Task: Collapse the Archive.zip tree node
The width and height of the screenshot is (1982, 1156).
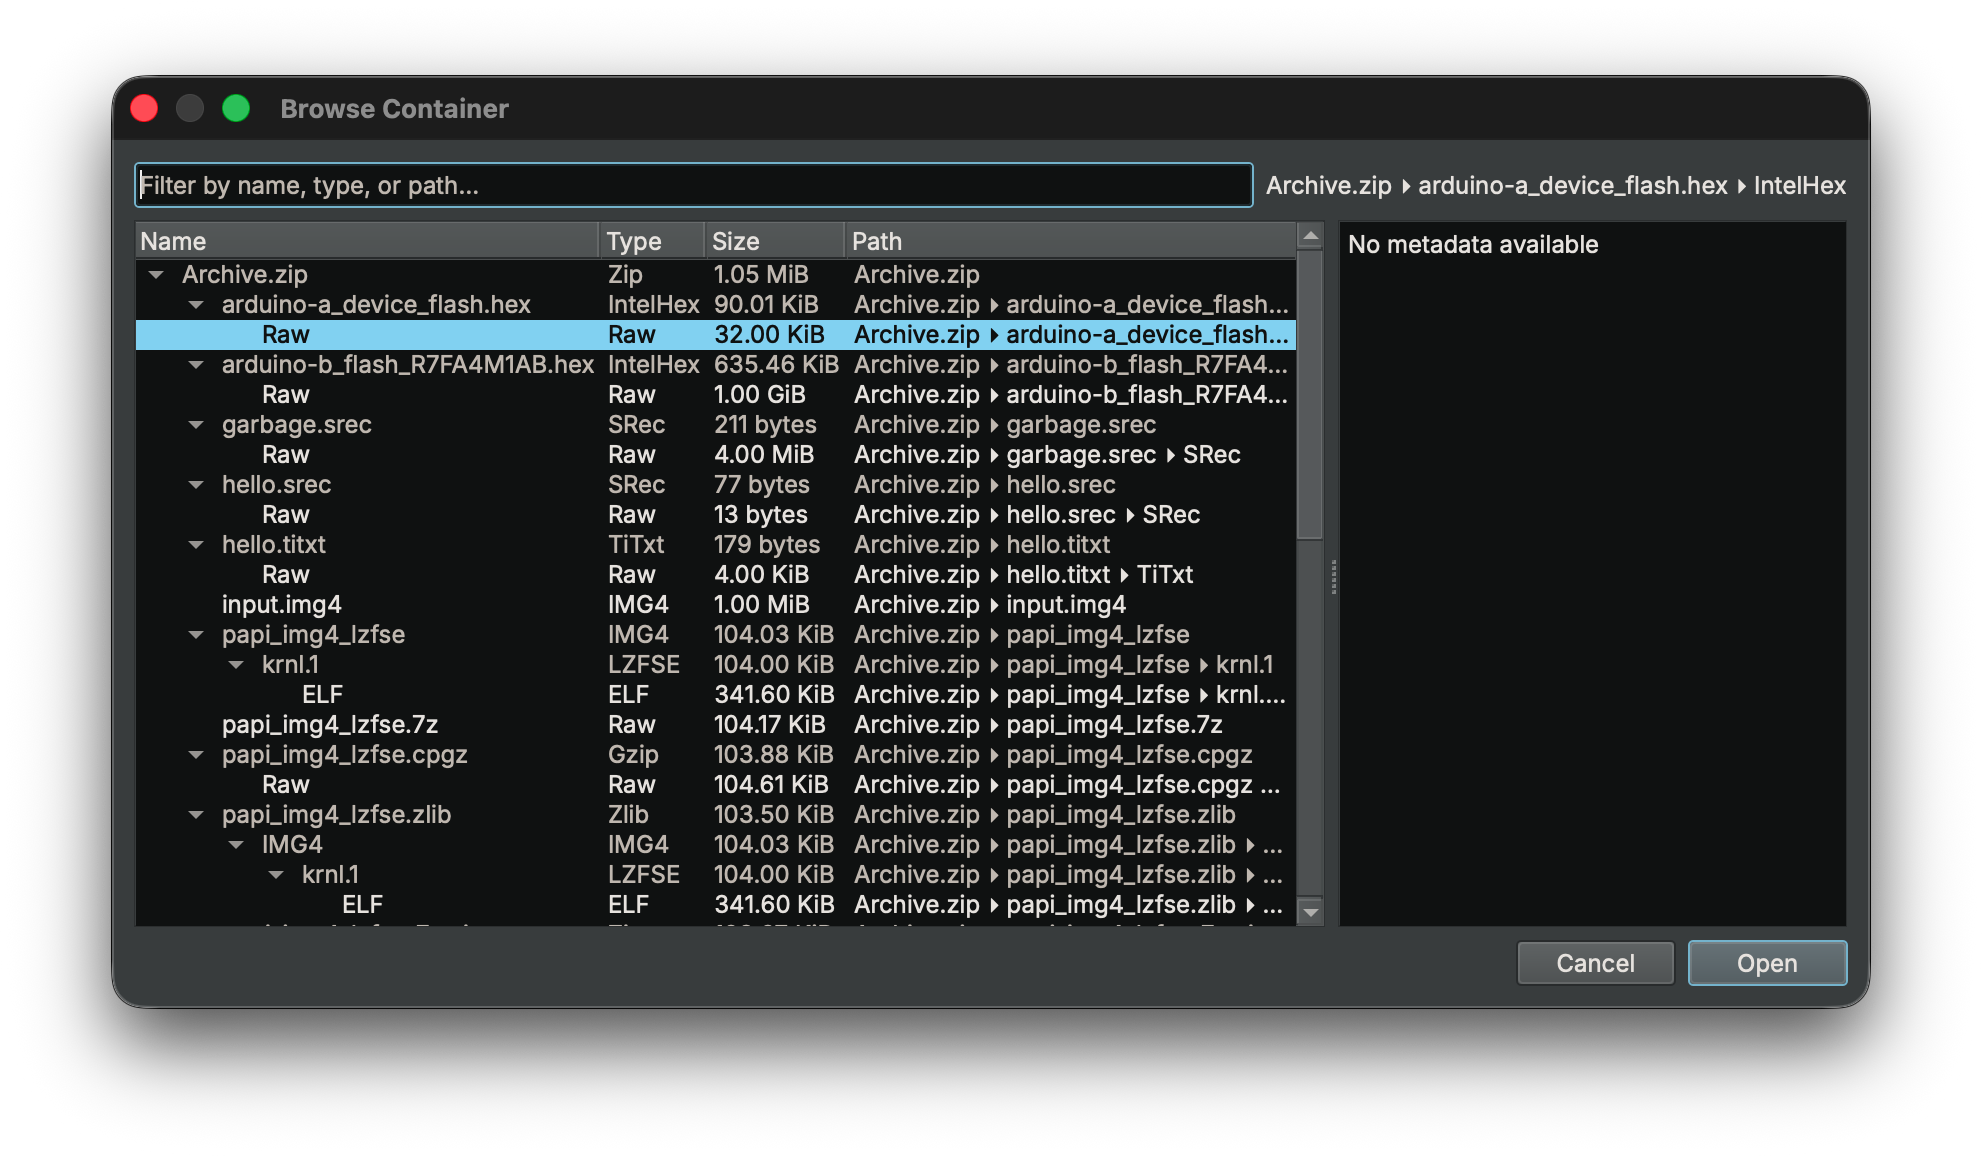Action: point(156,274)
